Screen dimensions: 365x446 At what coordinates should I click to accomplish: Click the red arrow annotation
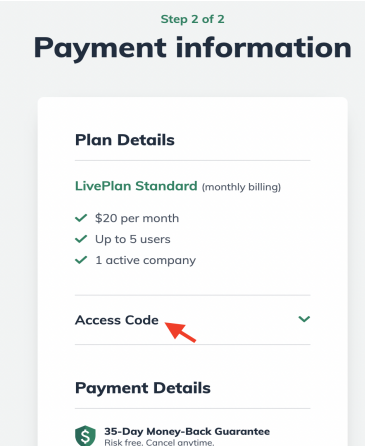180,332
